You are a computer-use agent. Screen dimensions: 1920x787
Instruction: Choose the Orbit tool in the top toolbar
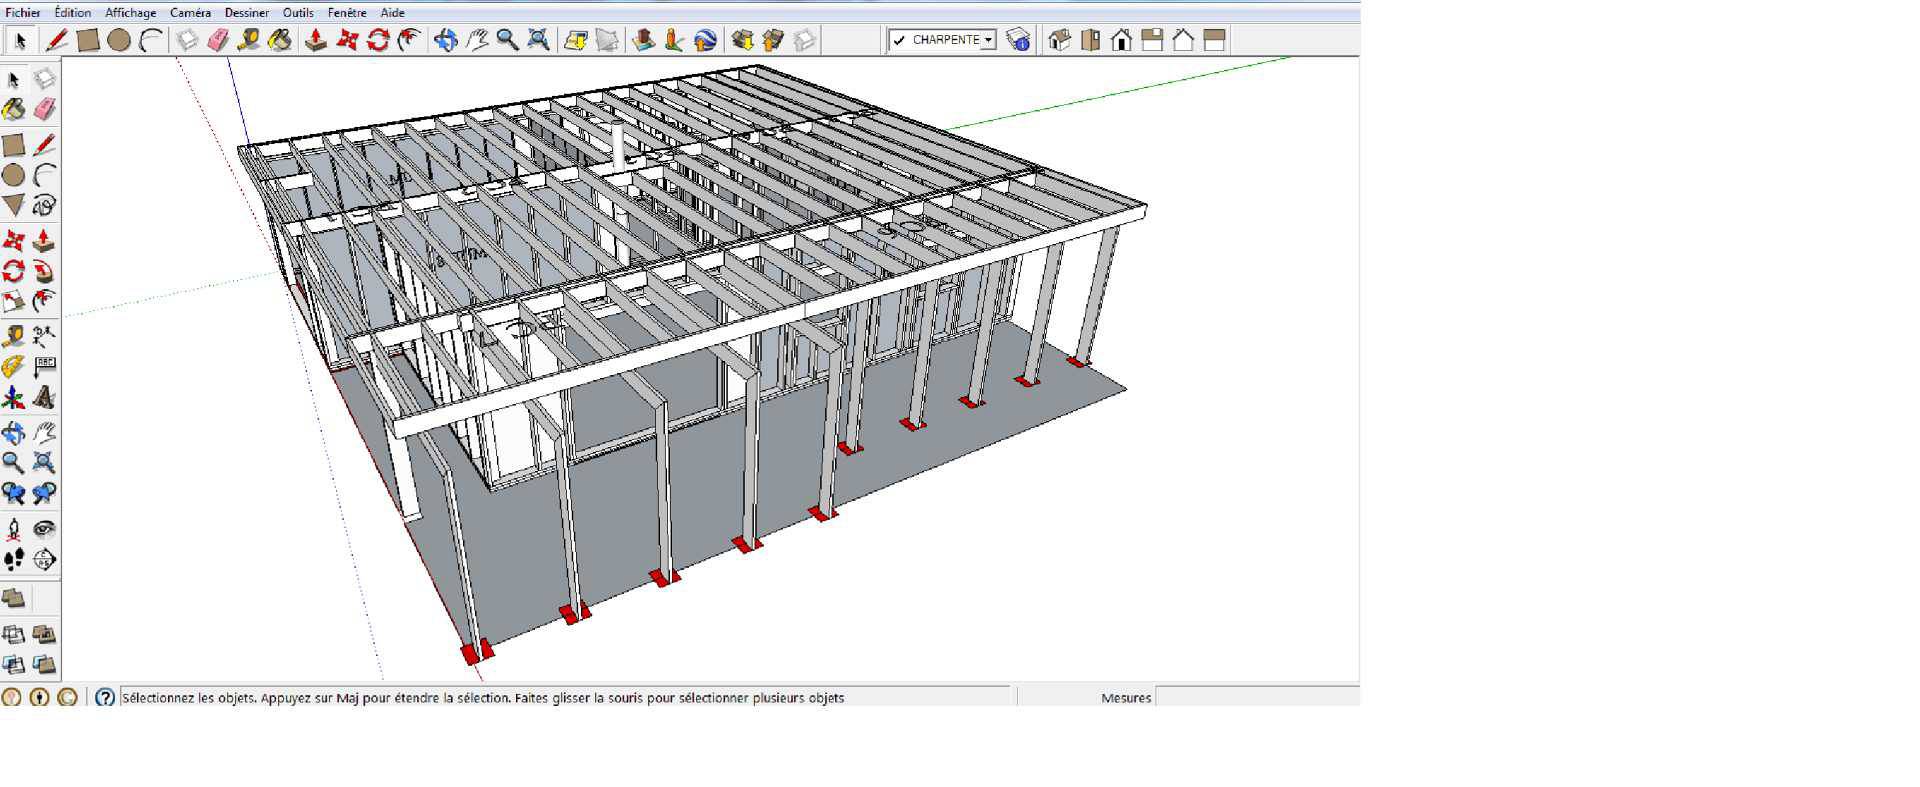click(446, 40)
